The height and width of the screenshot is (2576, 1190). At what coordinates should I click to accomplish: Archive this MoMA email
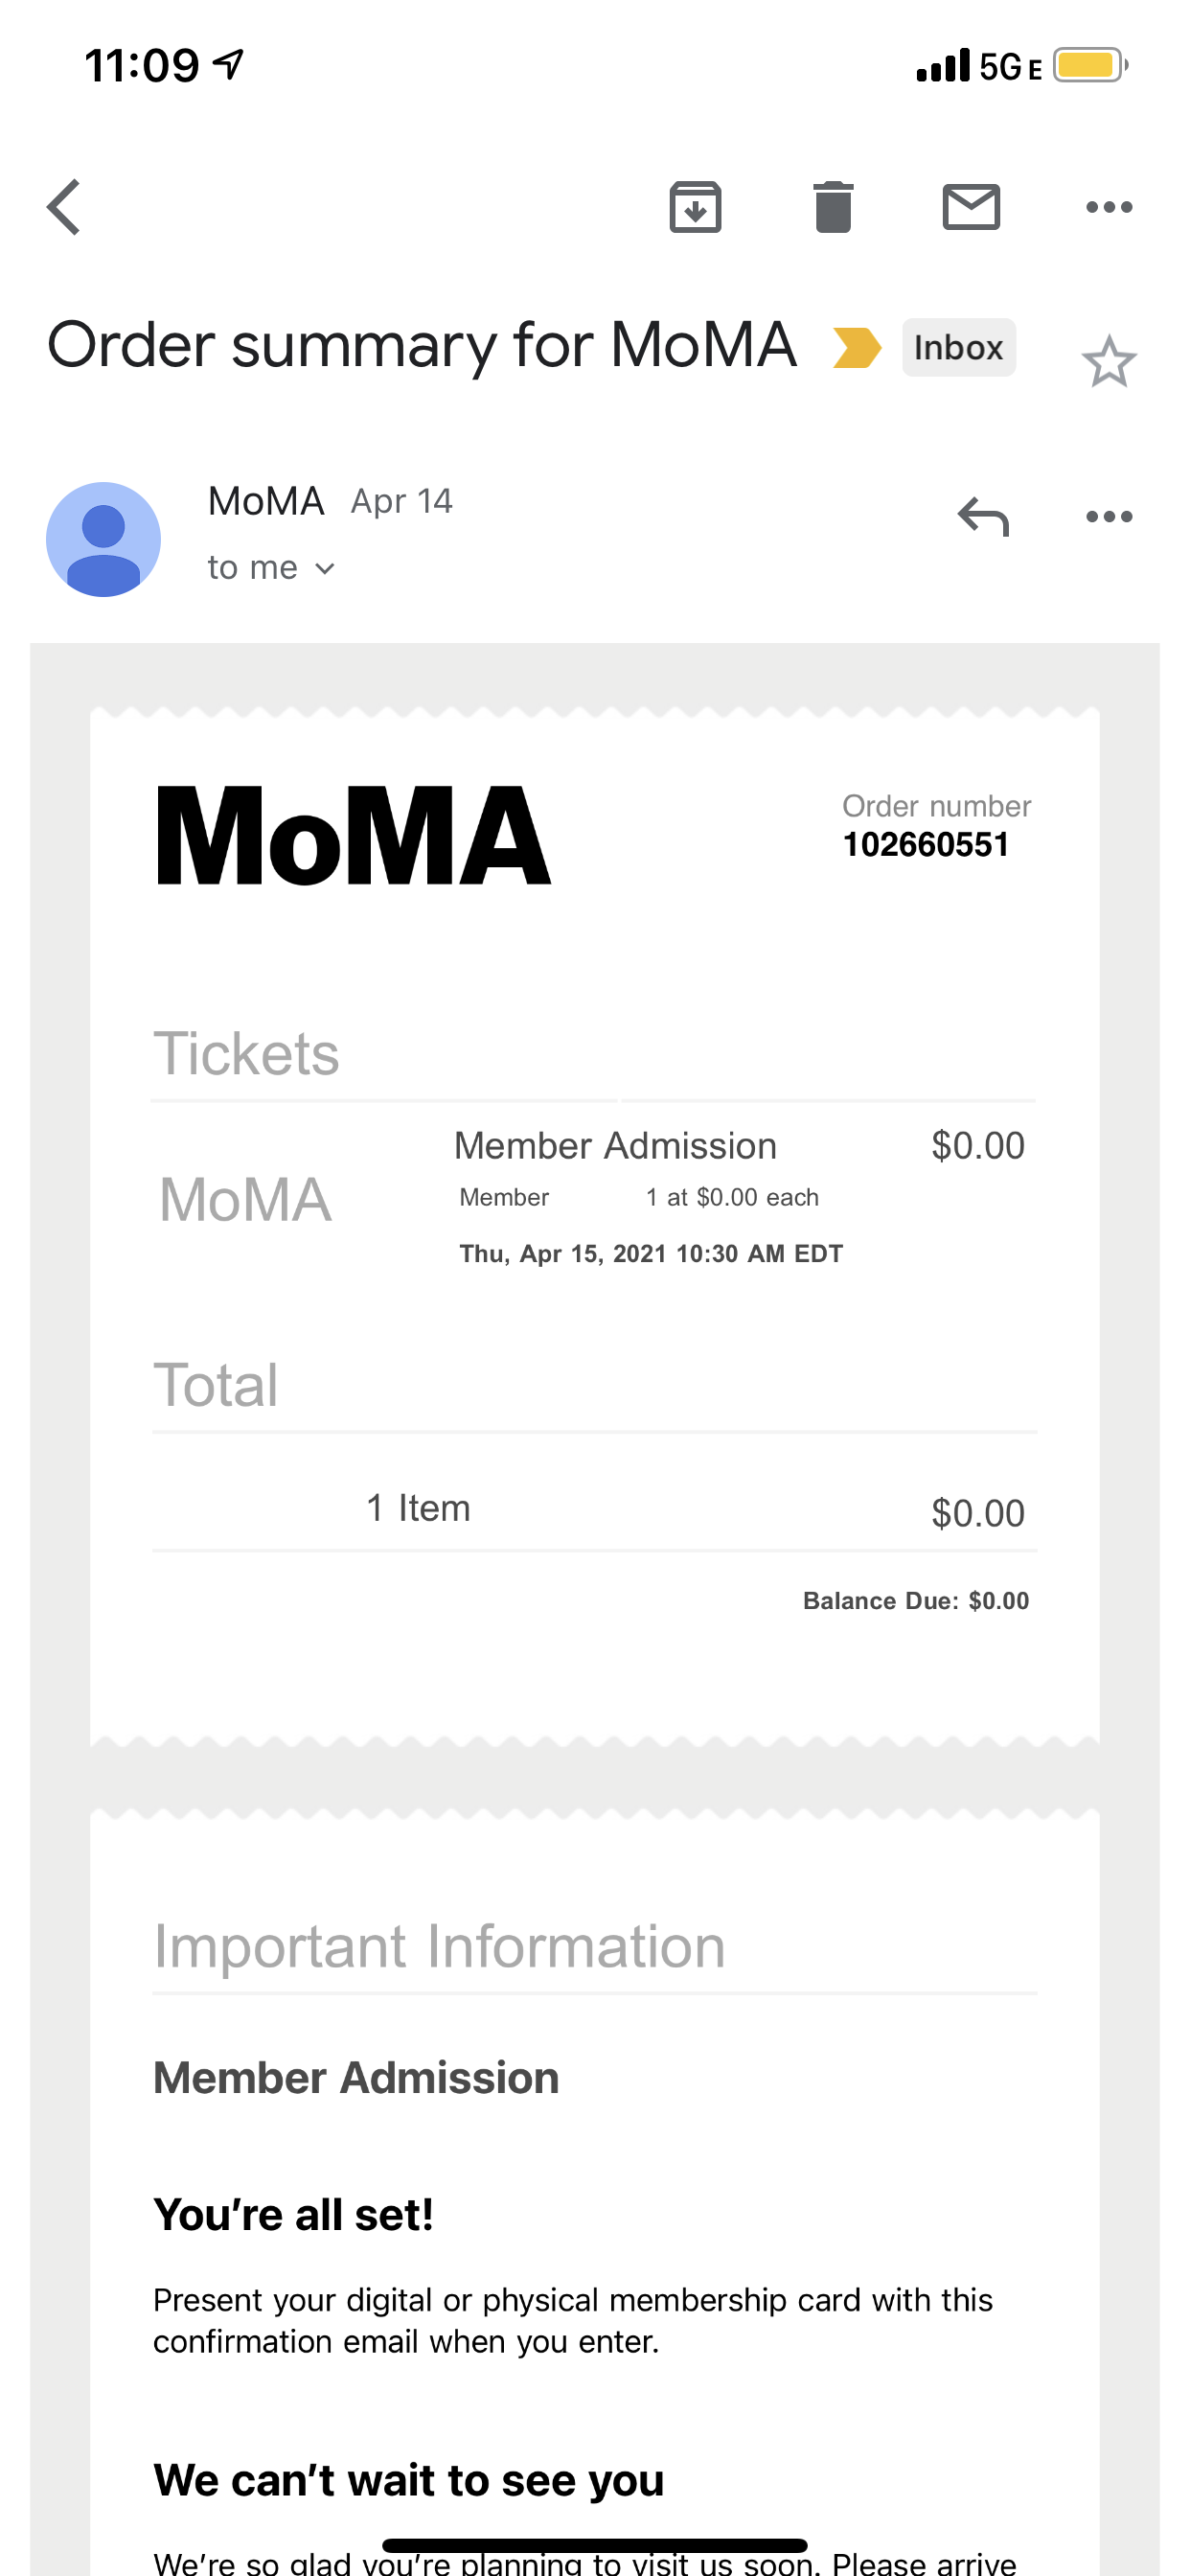(x=695, y=207)
